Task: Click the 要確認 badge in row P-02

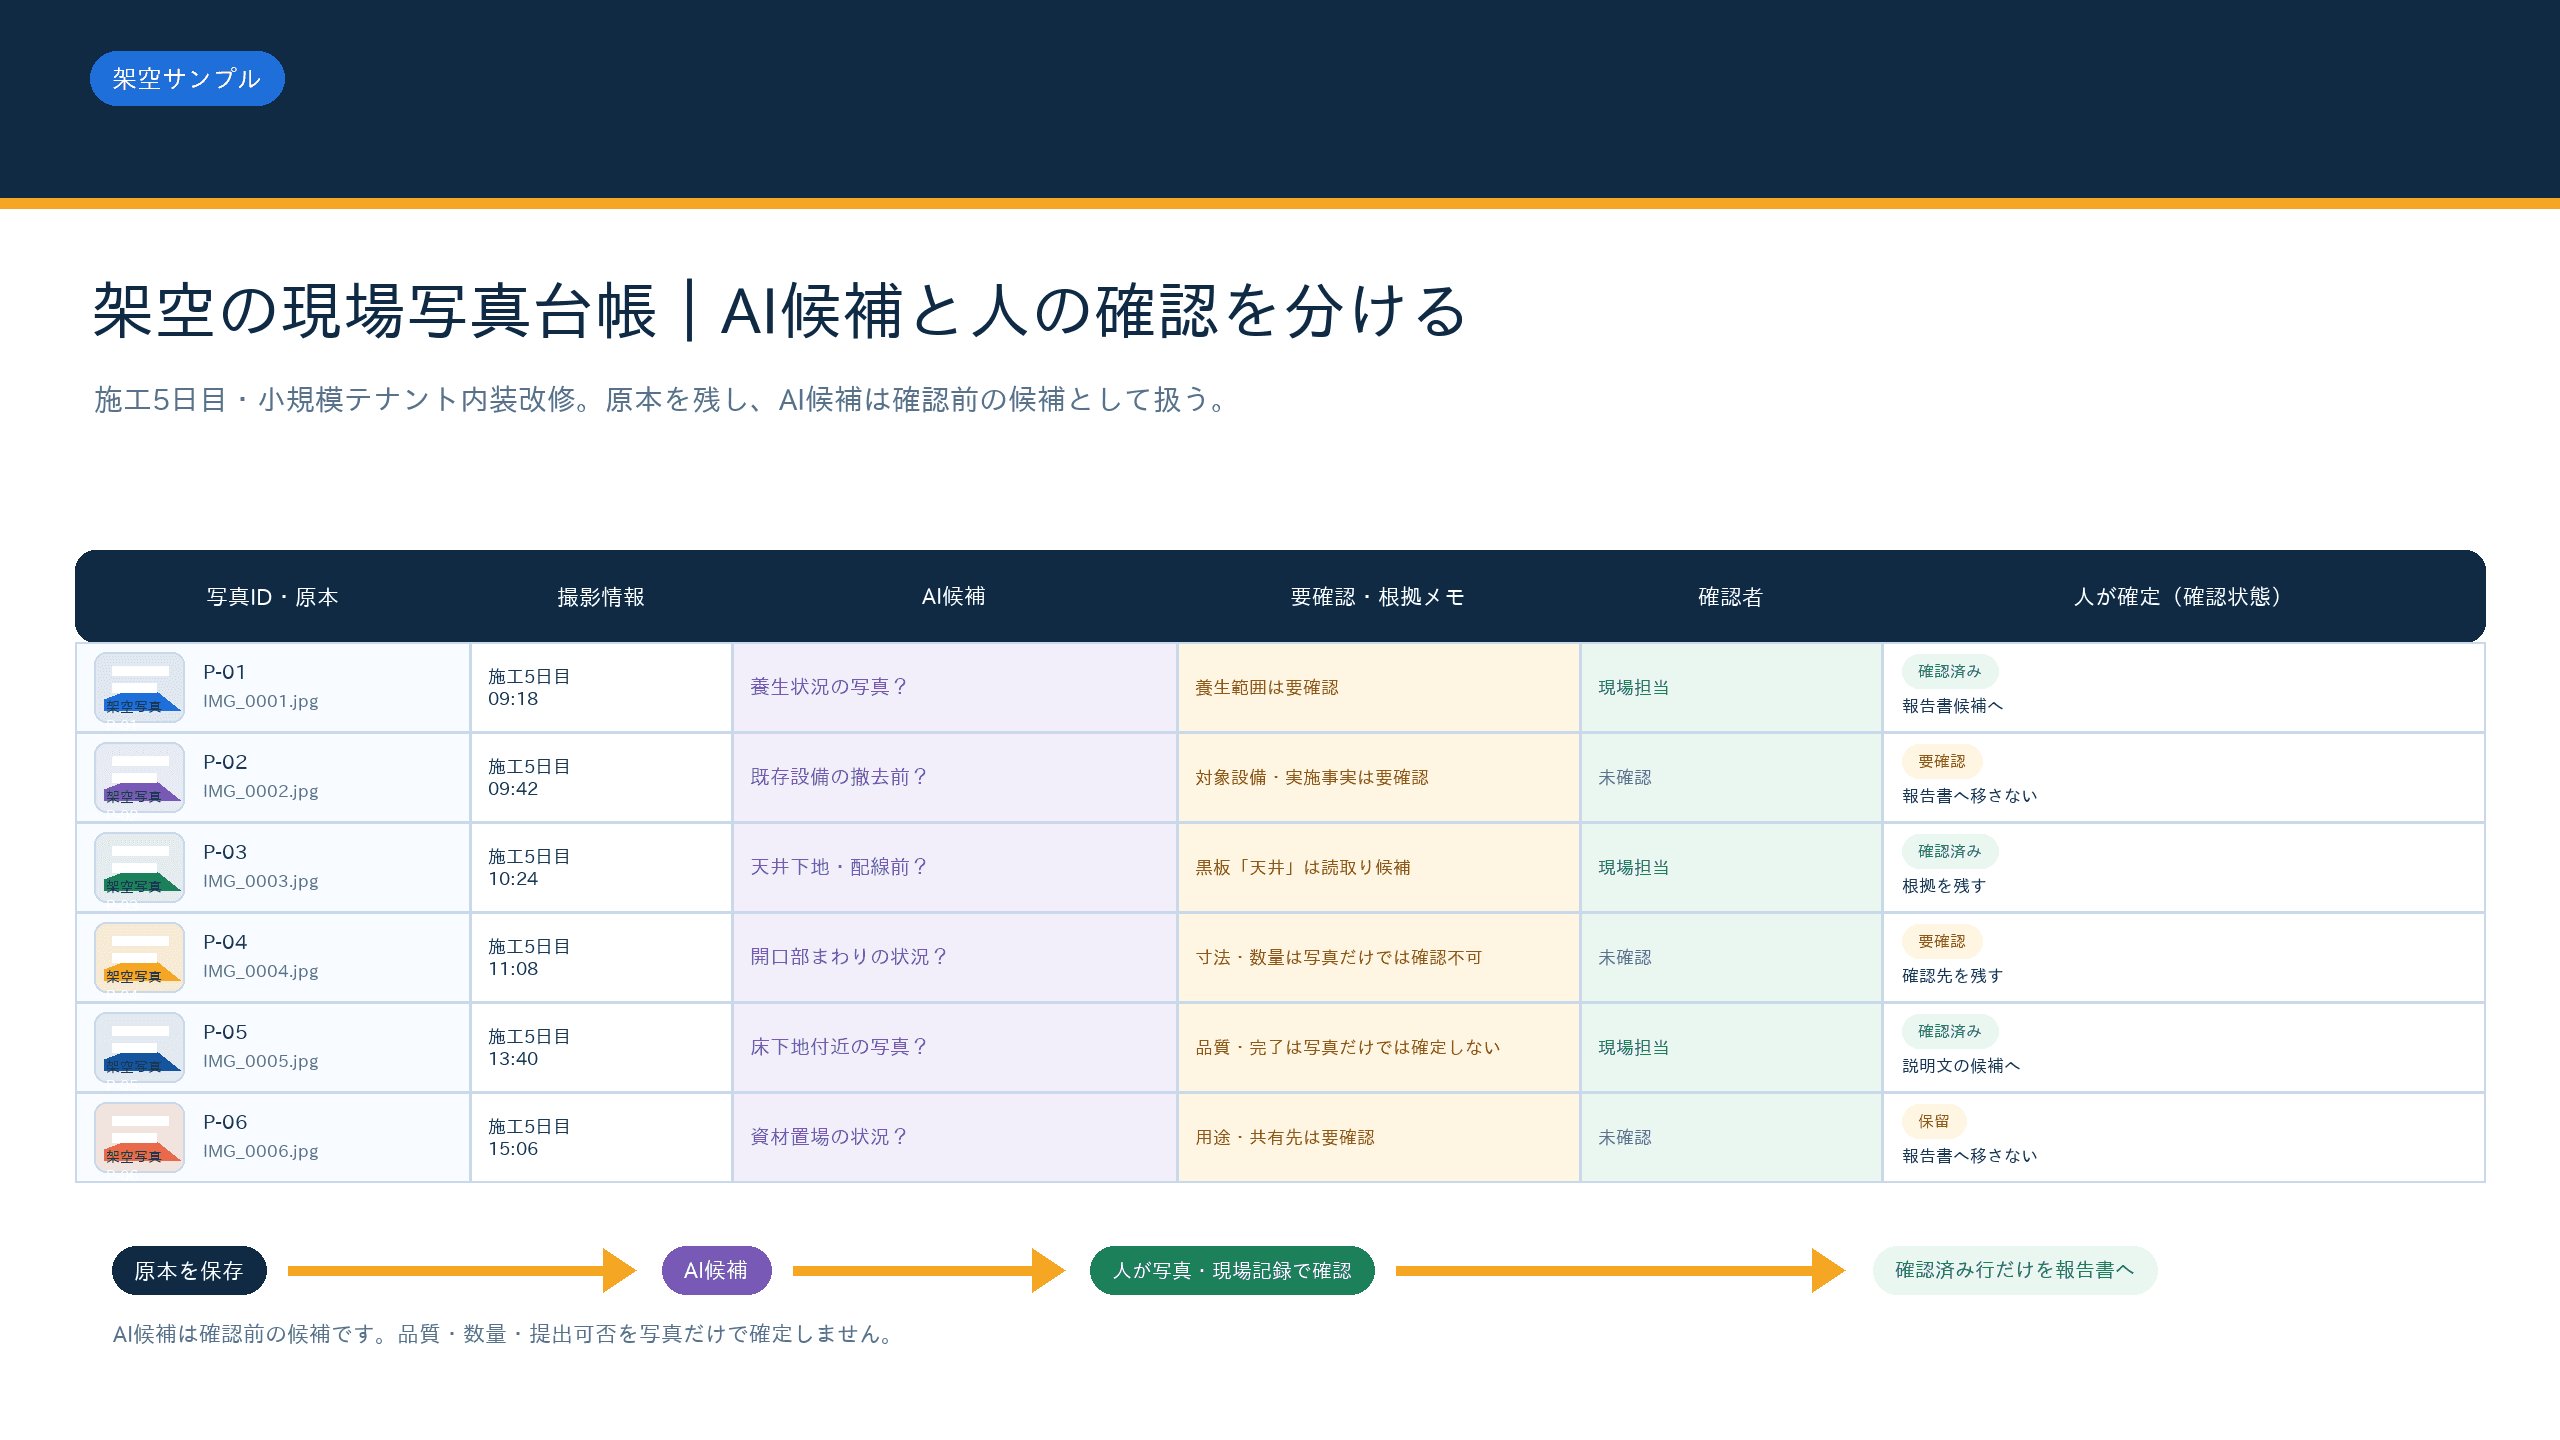Action: point(1941,761)
